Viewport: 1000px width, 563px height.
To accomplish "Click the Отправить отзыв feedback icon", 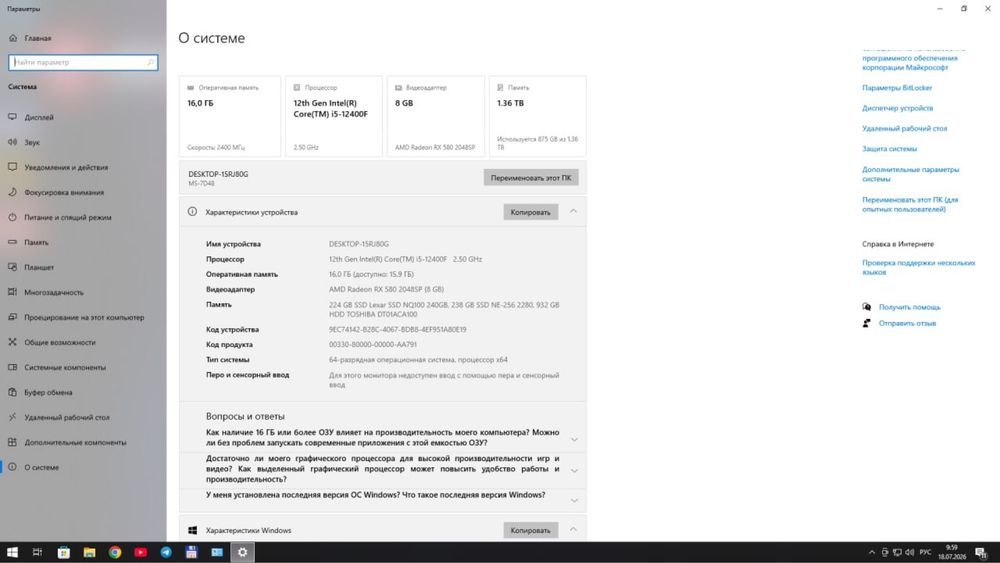I will 867,323.
